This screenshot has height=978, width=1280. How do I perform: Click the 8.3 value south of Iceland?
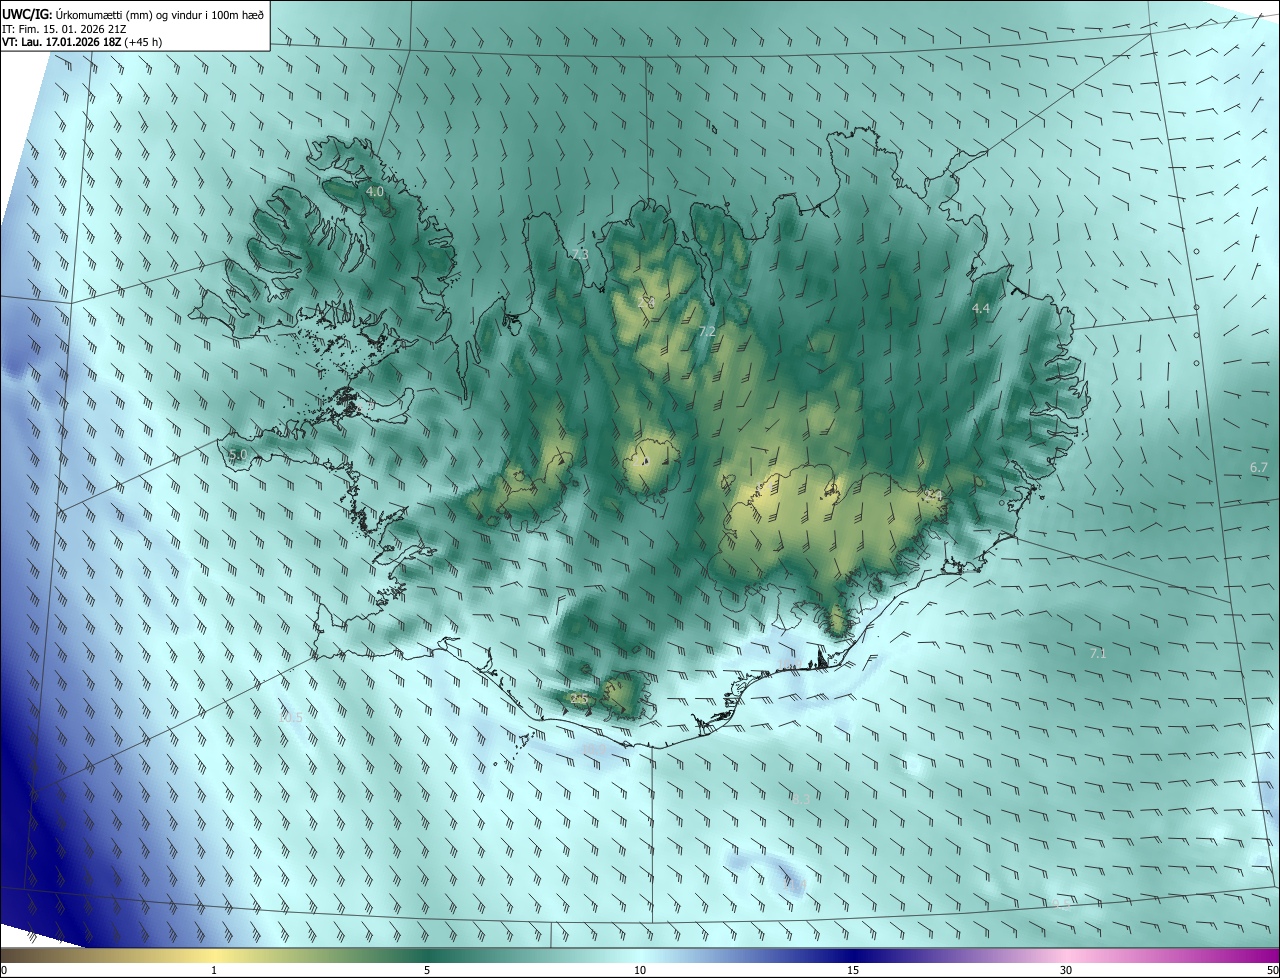point(800,798)
